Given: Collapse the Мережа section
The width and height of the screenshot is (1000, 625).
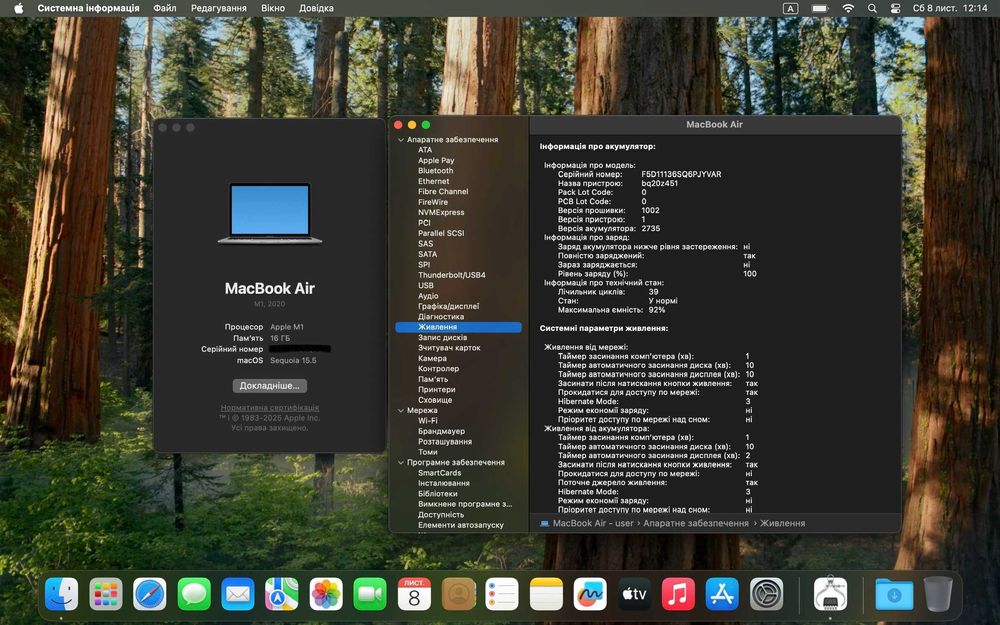Looking at the screenshot, I should point(401,411).
